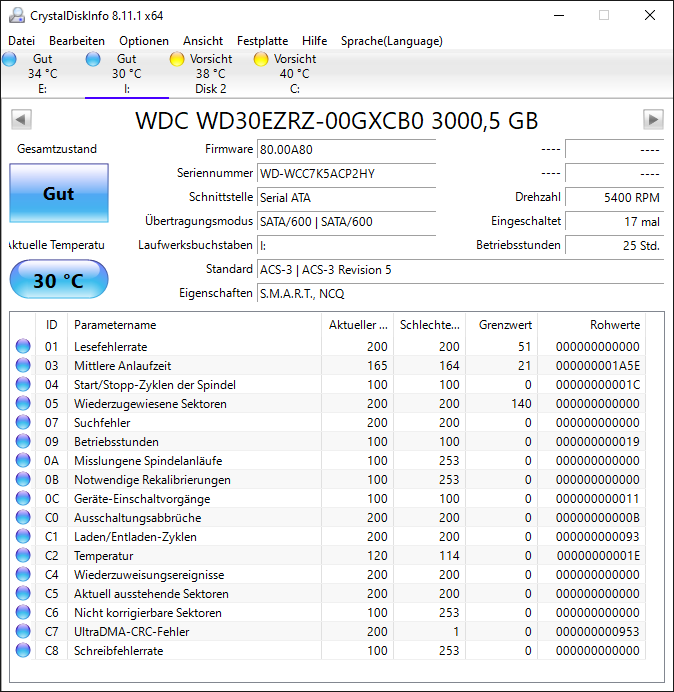The image size is (674, 692).
Task: Select the Mittlere Anlaufzeit parameter name
Action: [122, 366]
